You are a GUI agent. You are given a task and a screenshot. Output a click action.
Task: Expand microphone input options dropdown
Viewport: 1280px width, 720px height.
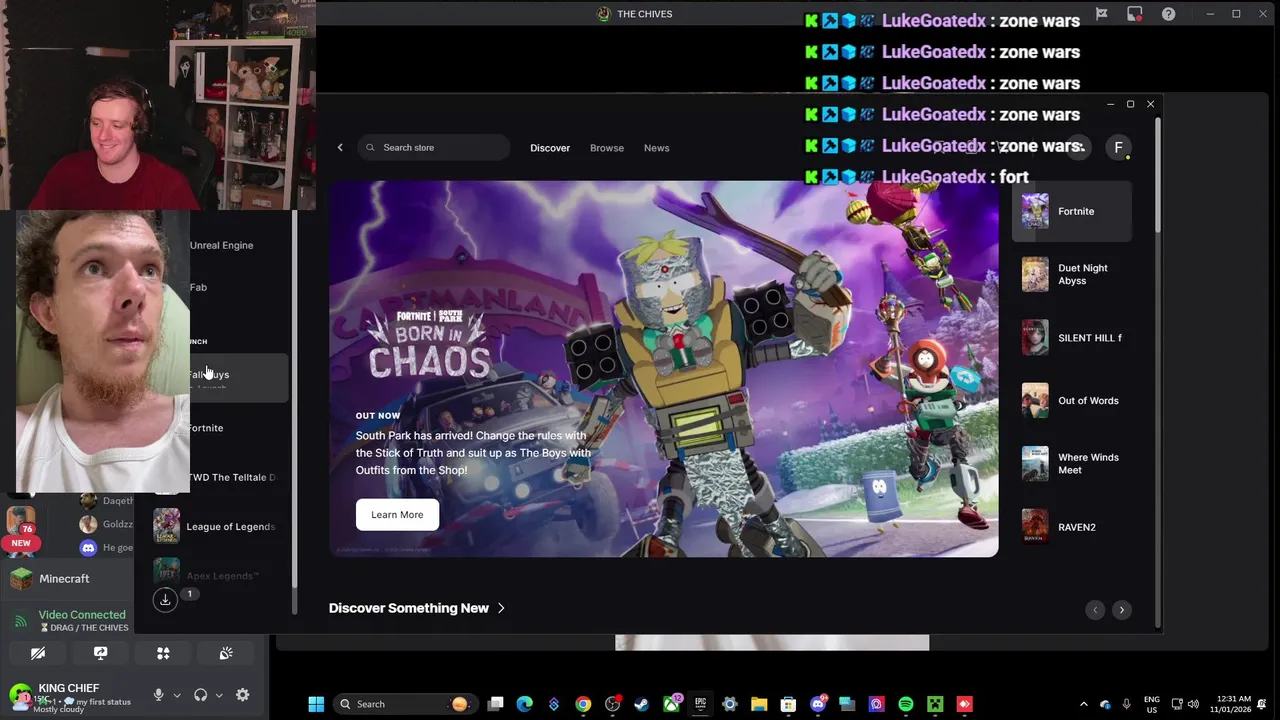click(177, 695)
